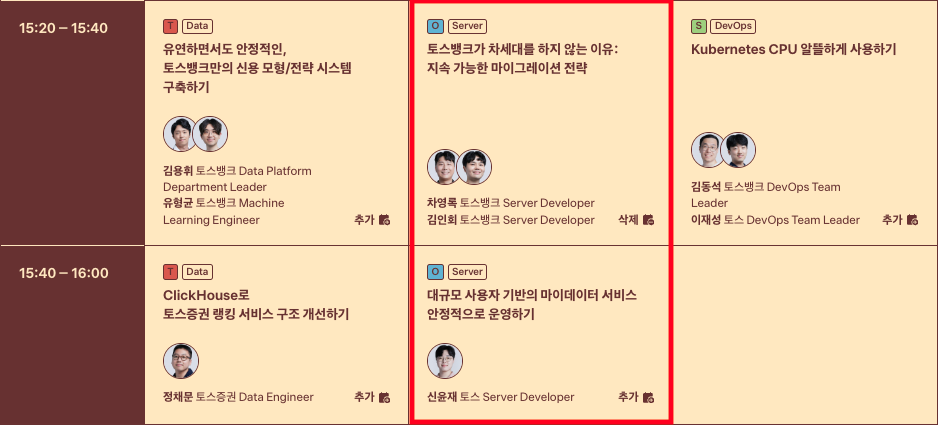Click speaker line 정채문 토스증권 Data Engineer

click(238, 397)
